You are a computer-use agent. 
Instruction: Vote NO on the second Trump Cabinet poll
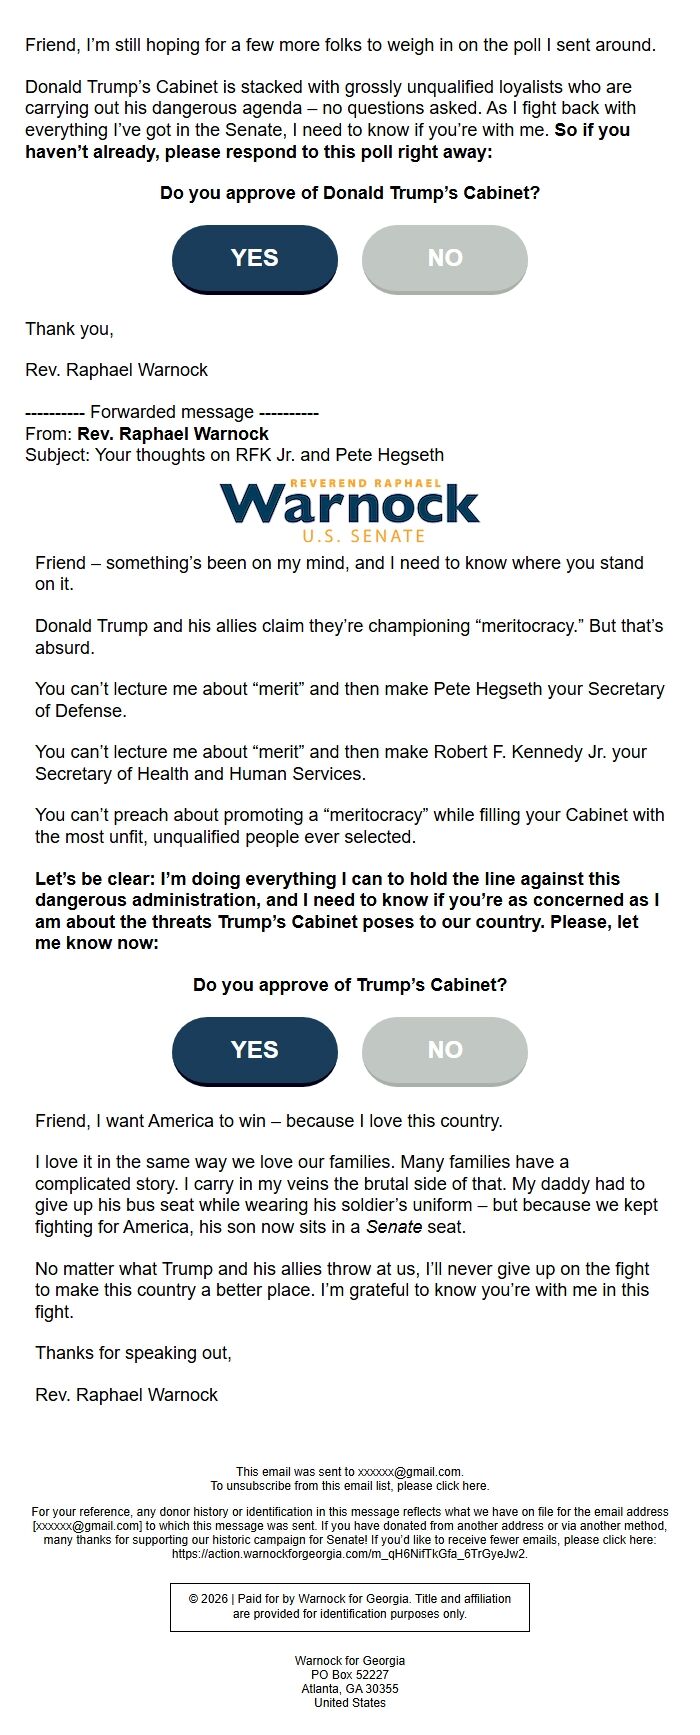[x=444, y=1050]
